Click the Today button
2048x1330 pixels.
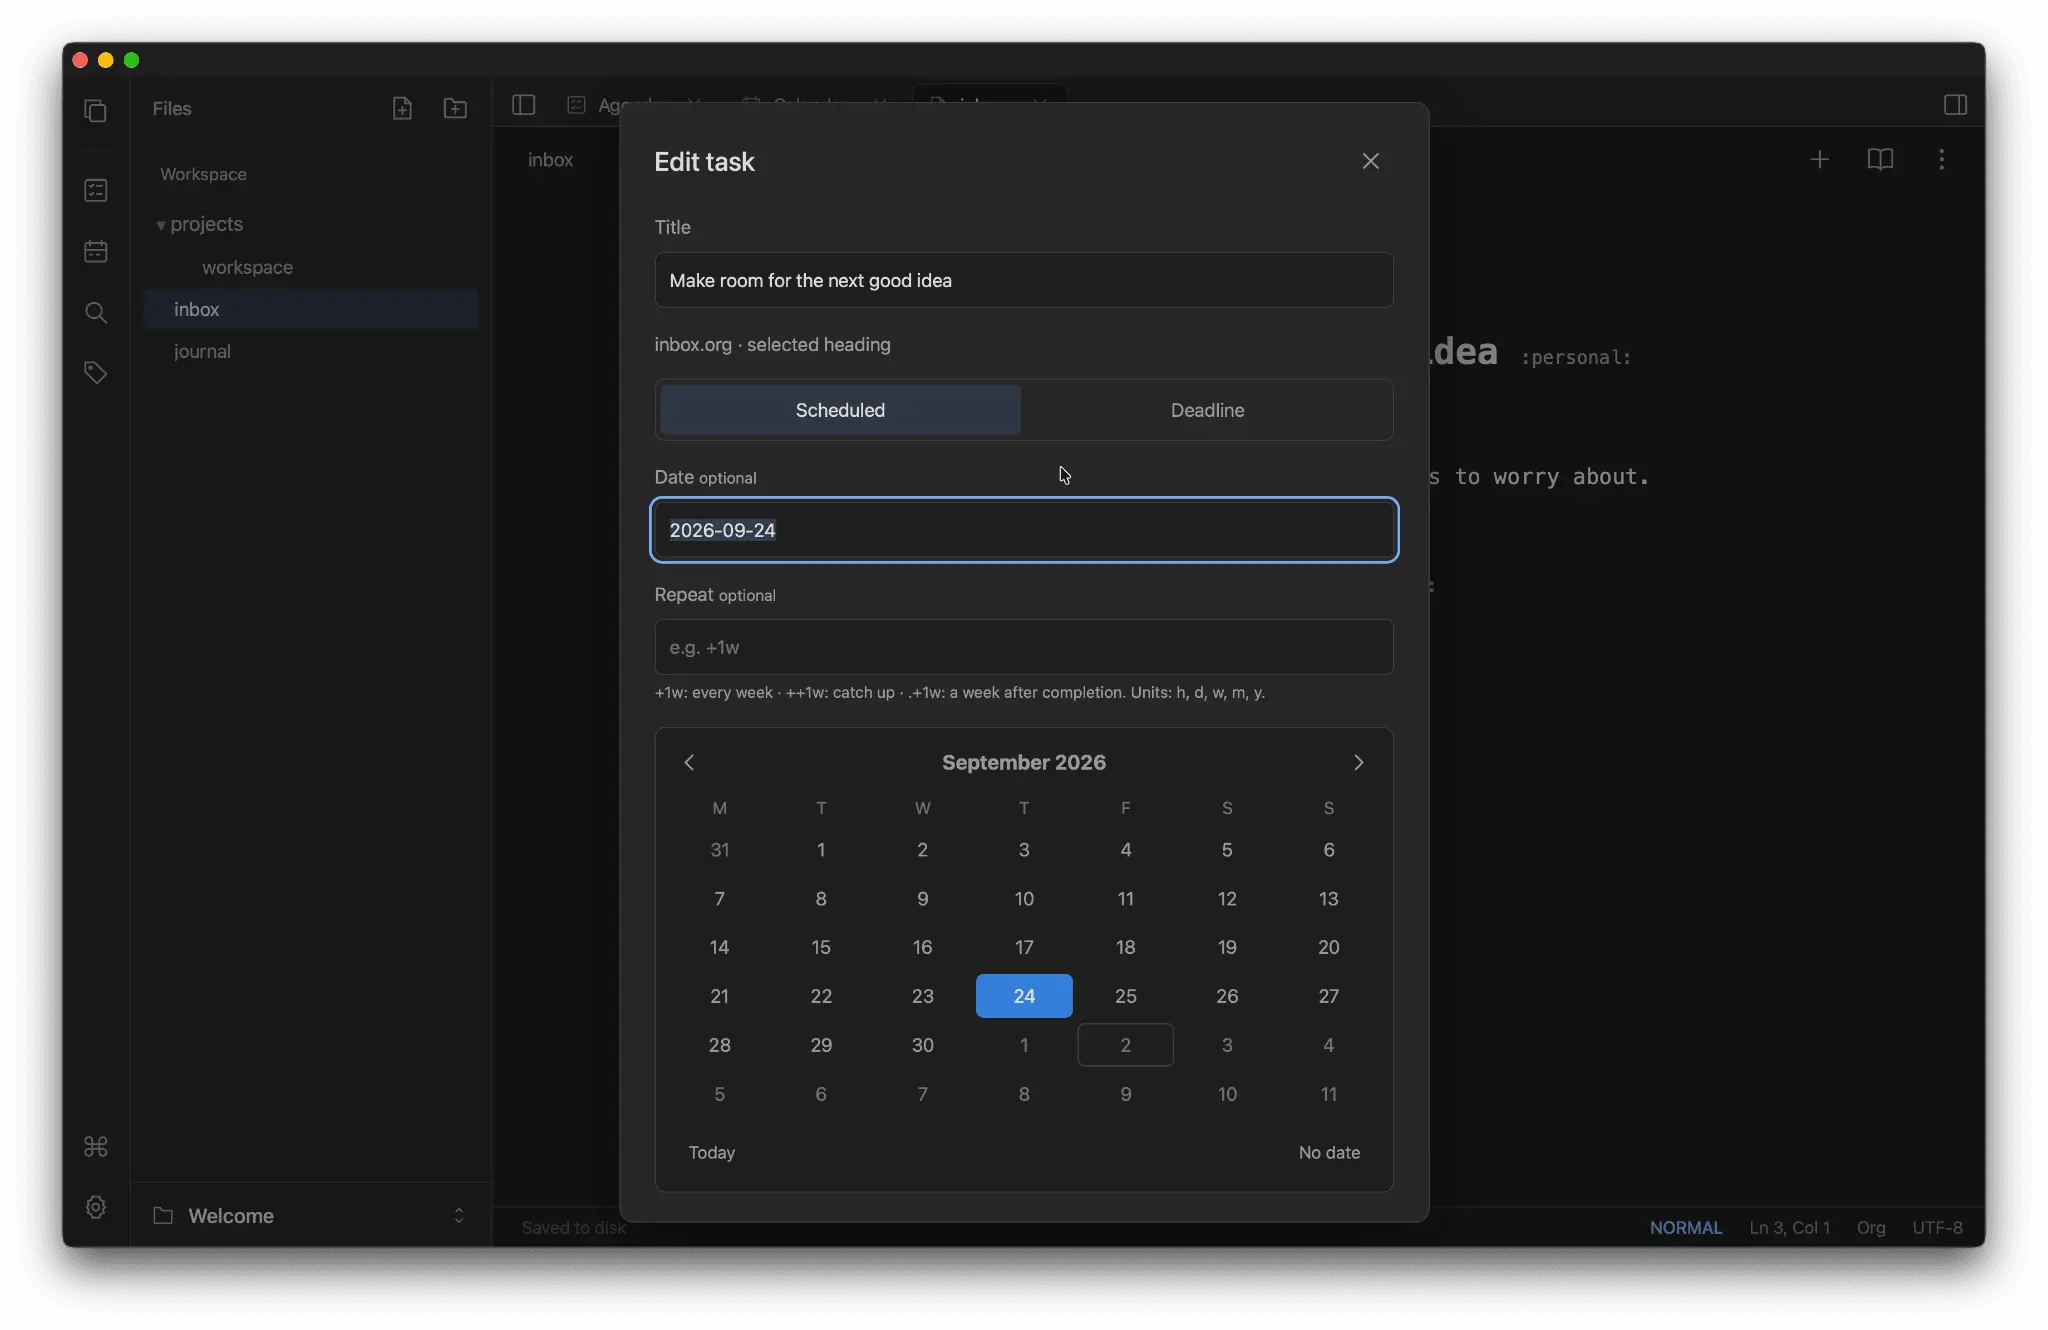point(712,1152)
